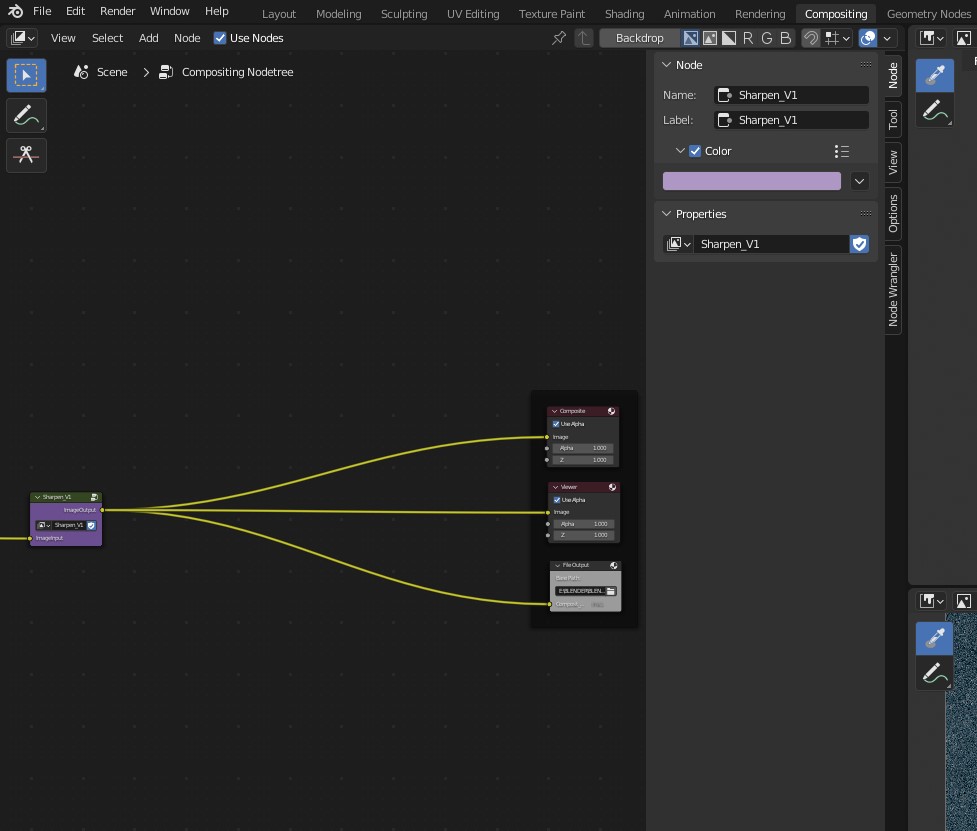Click the Alpha value slider on Composite node

[583, 448]
